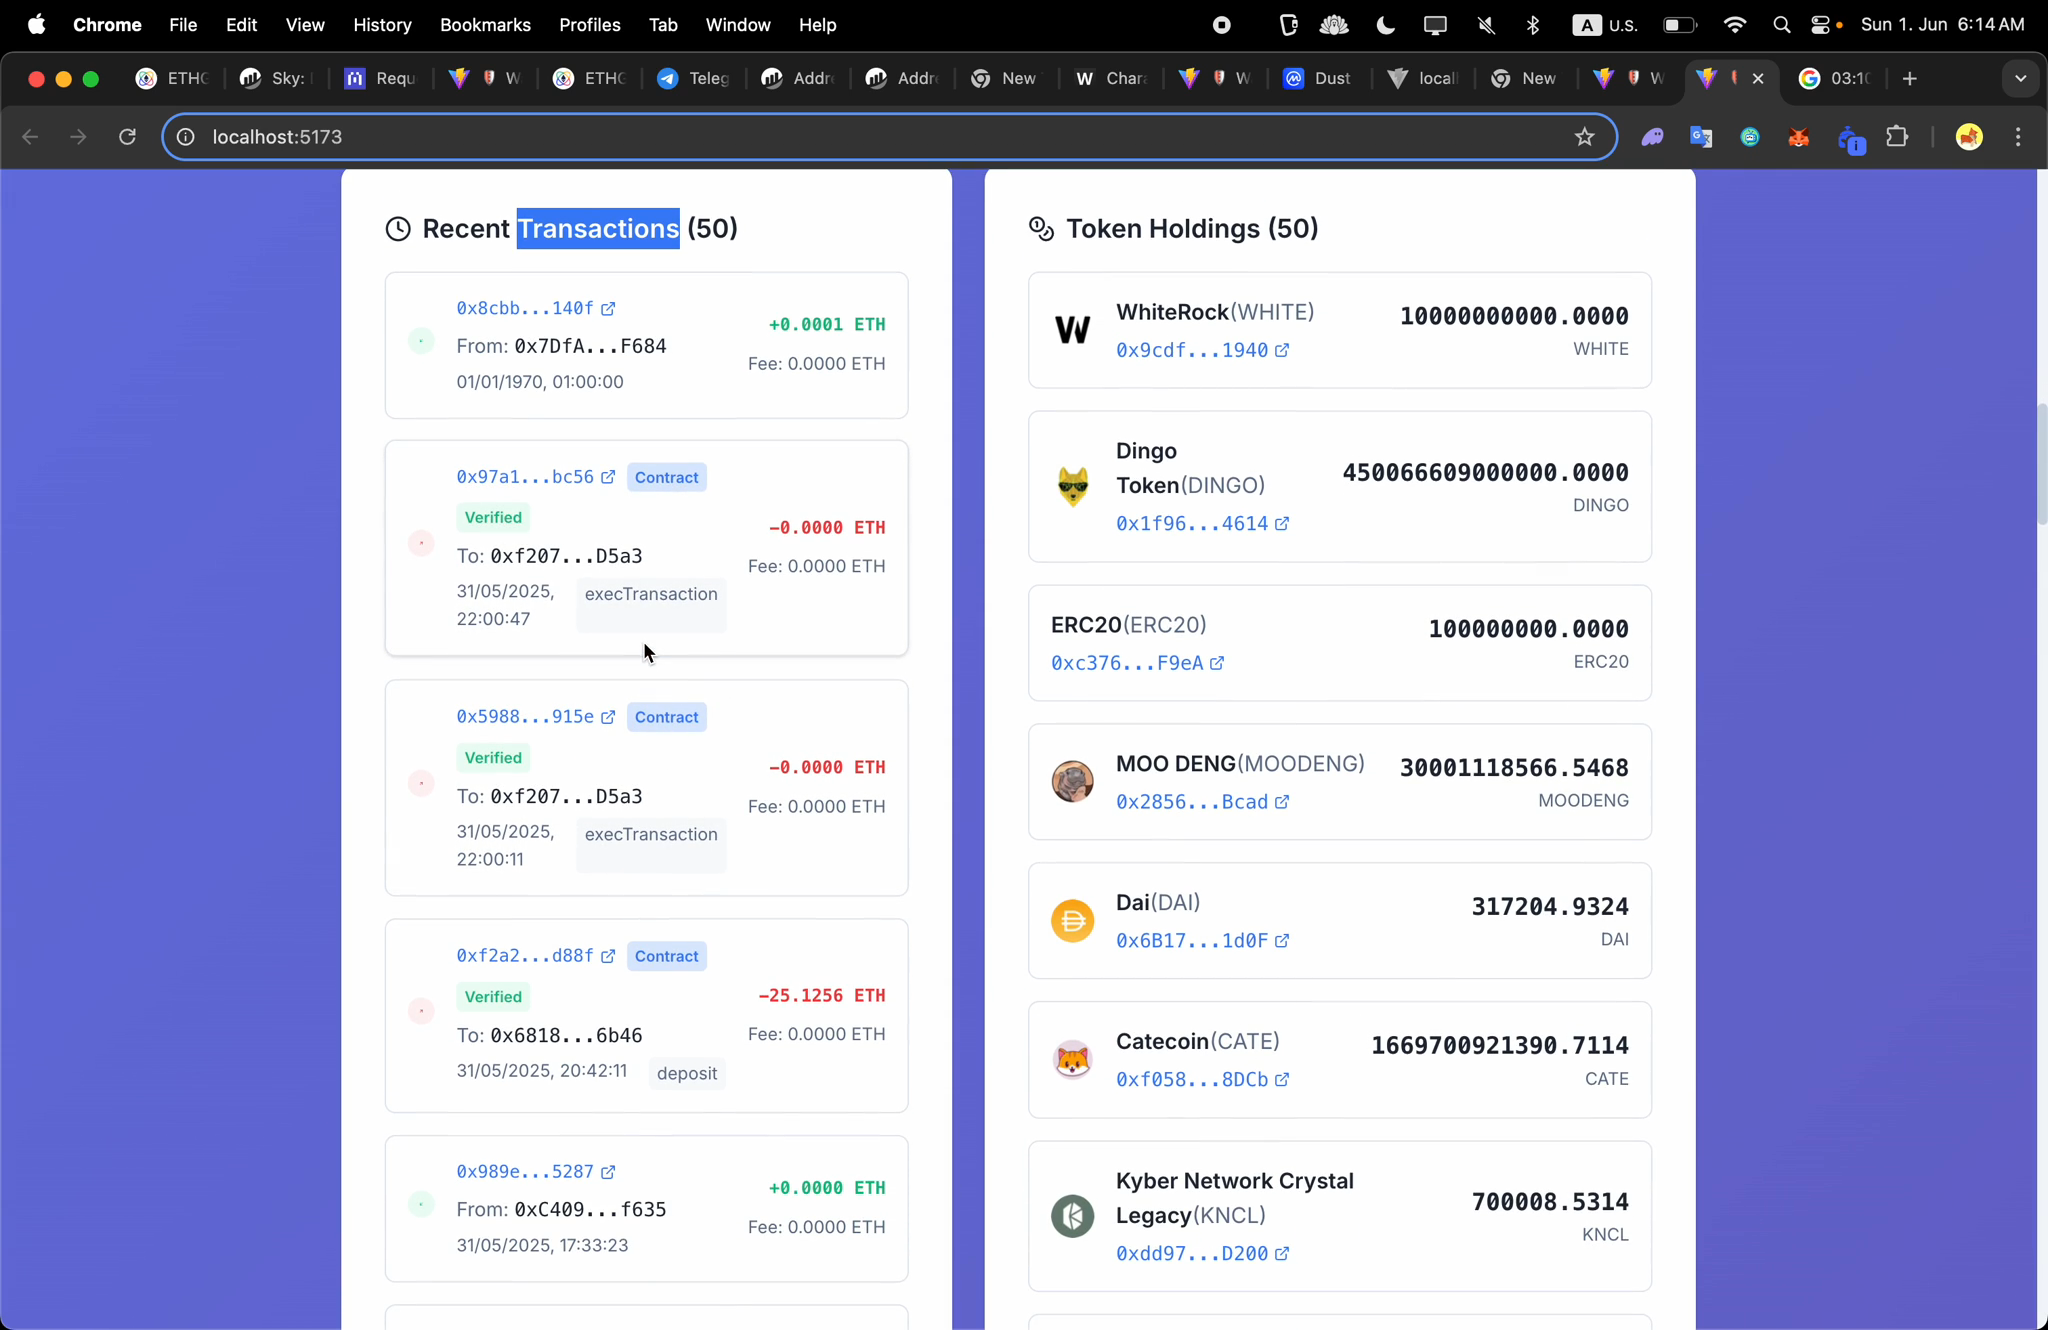The height and width of the screenshot is (1330, 2048).
Task: Open the History menu
Action: click(x=382, y=25)
